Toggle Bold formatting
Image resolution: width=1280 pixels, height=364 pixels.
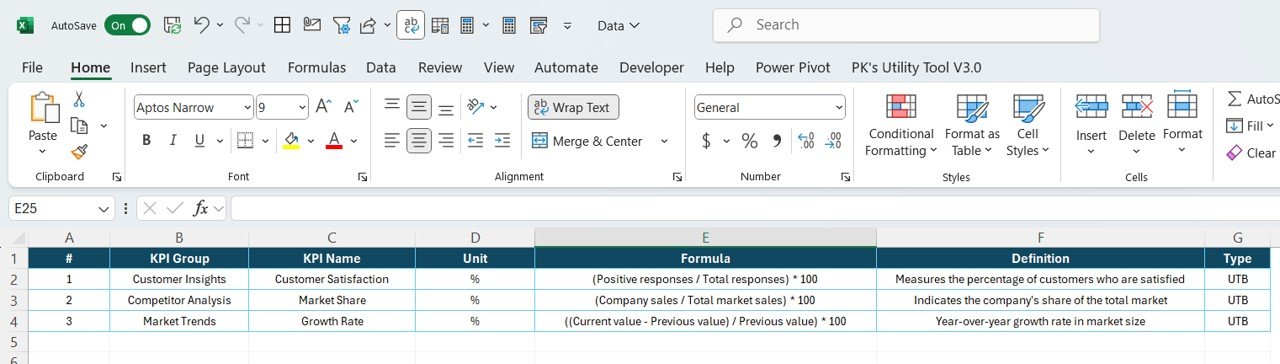(147, 140)
